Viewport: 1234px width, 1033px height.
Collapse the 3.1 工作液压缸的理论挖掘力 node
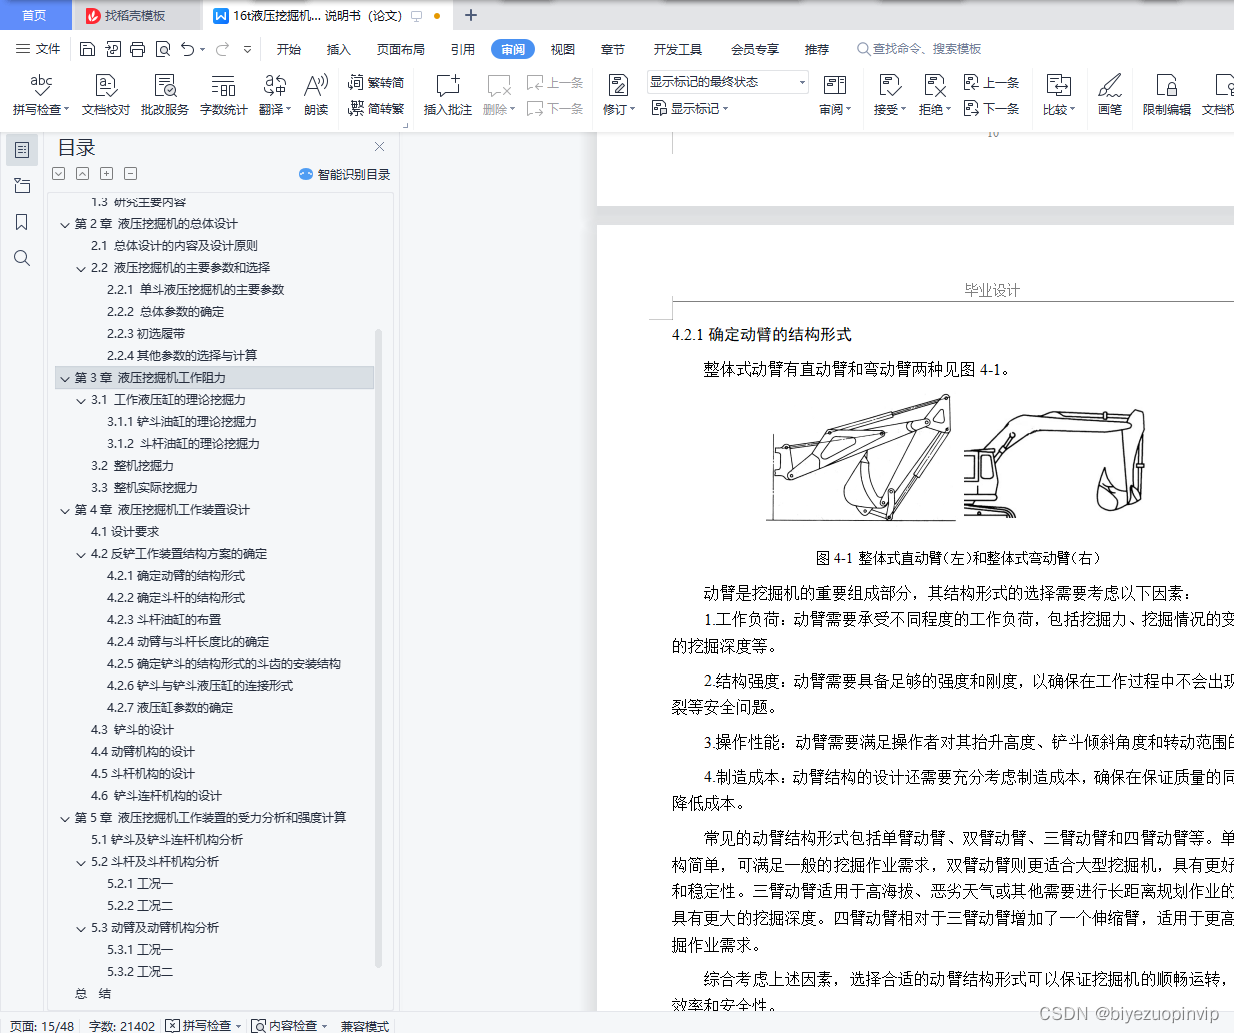(x=81, y=401)
